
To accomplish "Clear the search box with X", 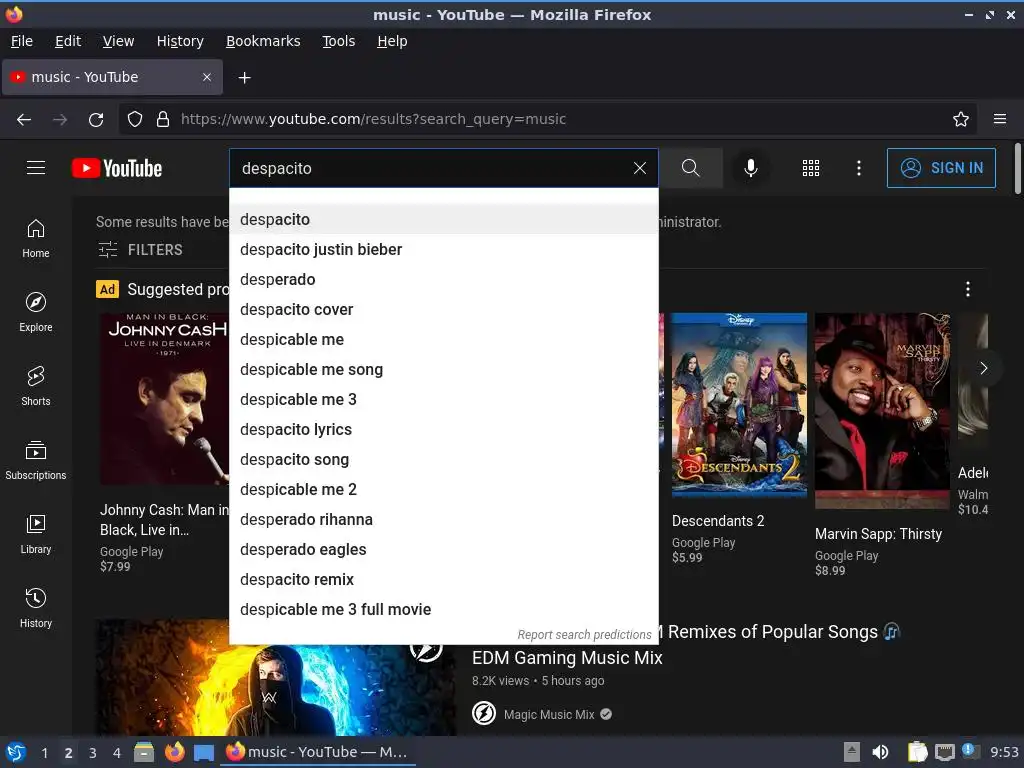I will (640, 168).
